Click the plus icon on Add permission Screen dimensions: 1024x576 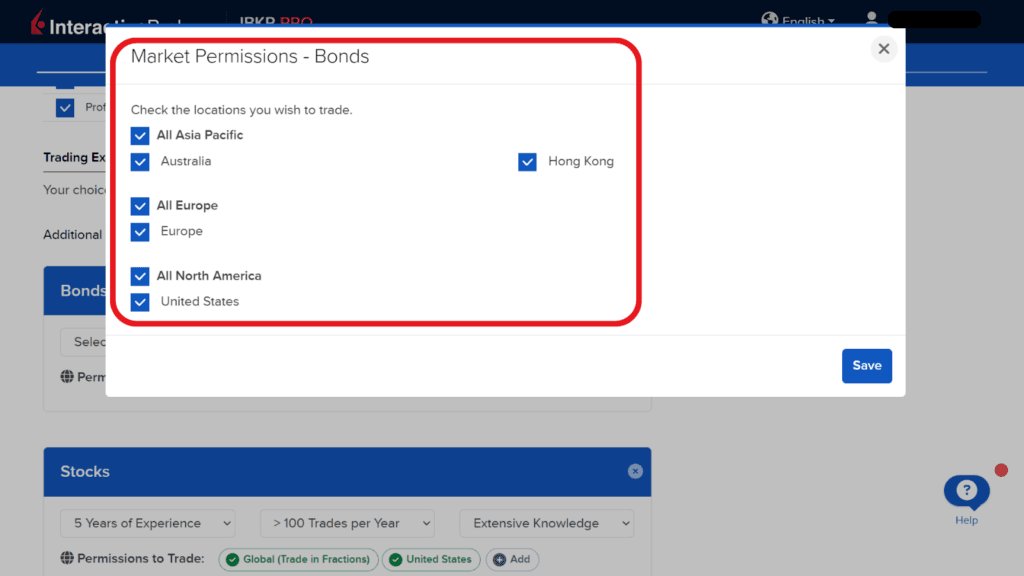[x=499, y=559]
